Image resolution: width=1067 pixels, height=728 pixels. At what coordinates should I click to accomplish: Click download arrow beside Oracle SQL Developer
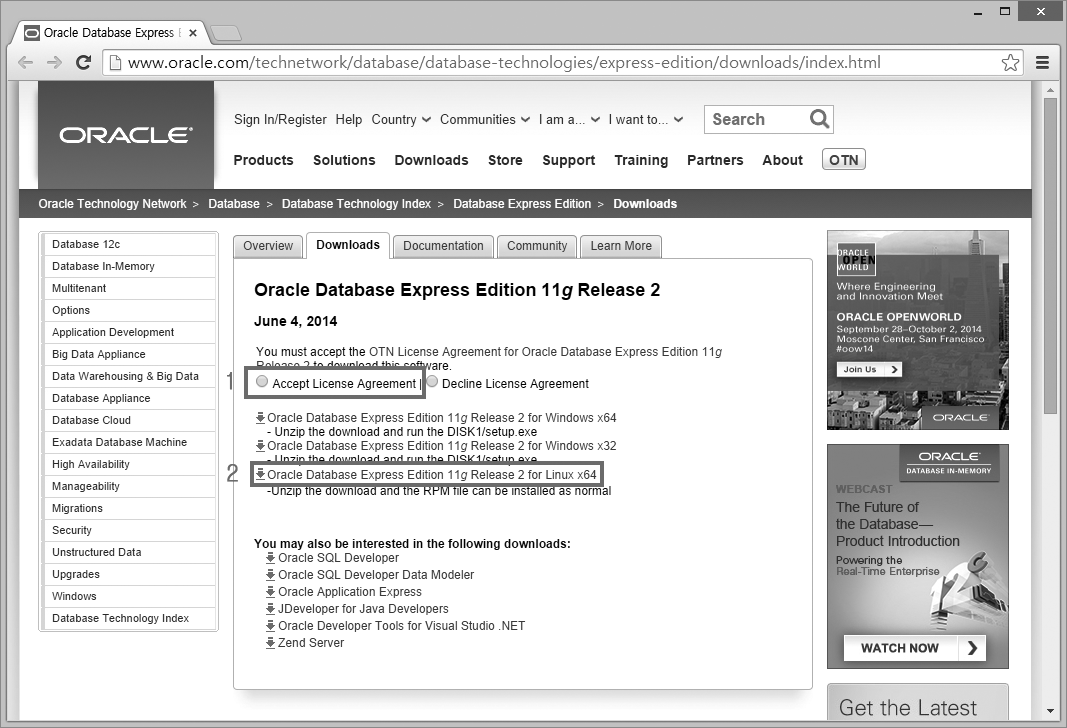[x=270, y=558]
